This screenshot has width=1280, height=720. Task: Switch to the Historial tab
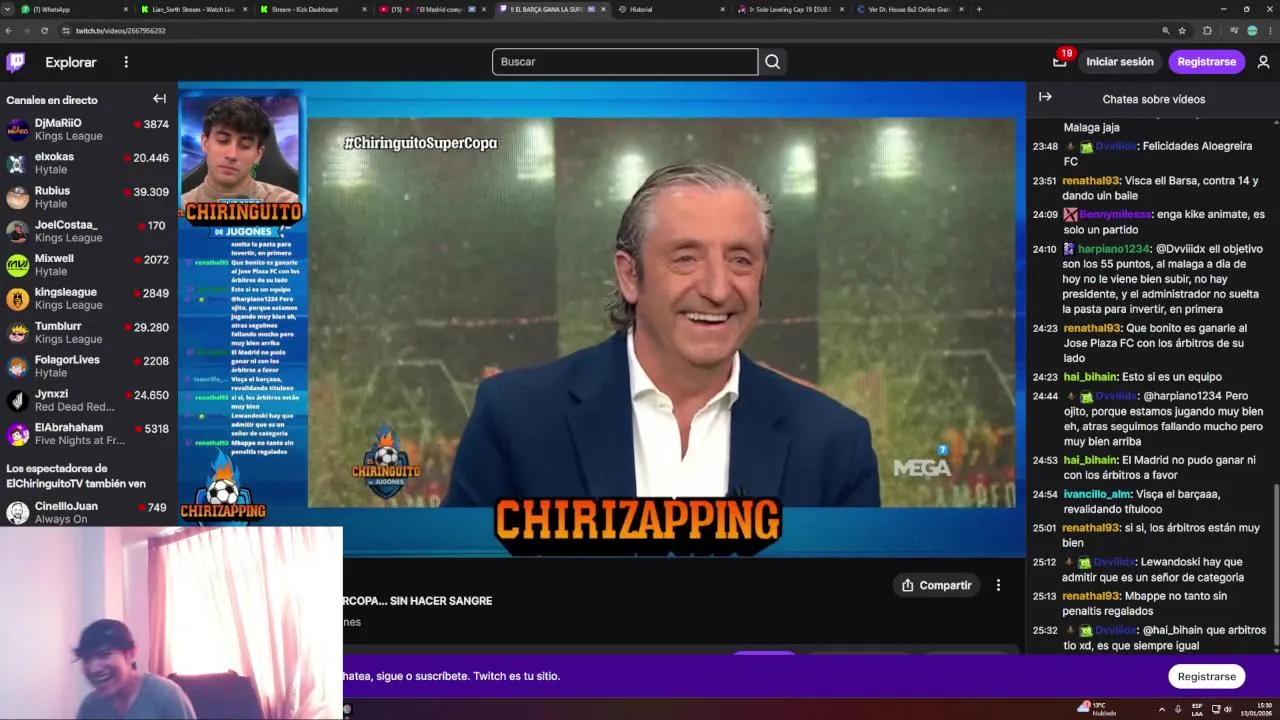(x=671, y=9)
